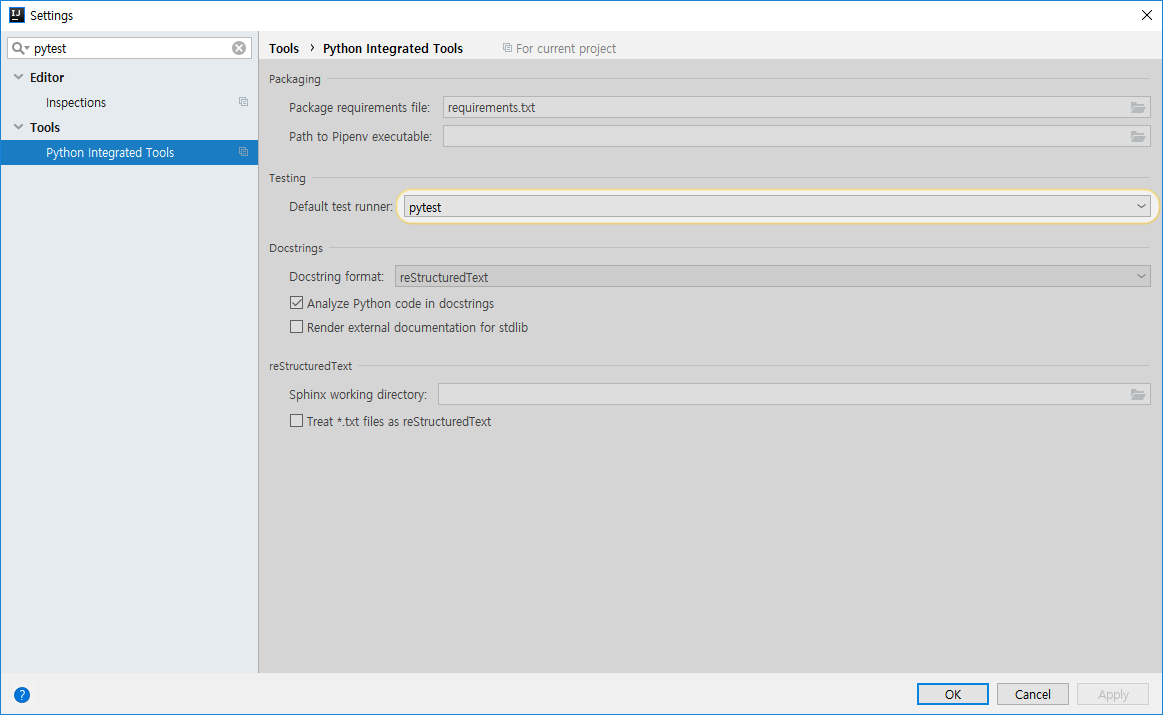The width and height of the screenshot is (1163, 715).
Task: Collapse the Tools tree node
Action: 19,127
